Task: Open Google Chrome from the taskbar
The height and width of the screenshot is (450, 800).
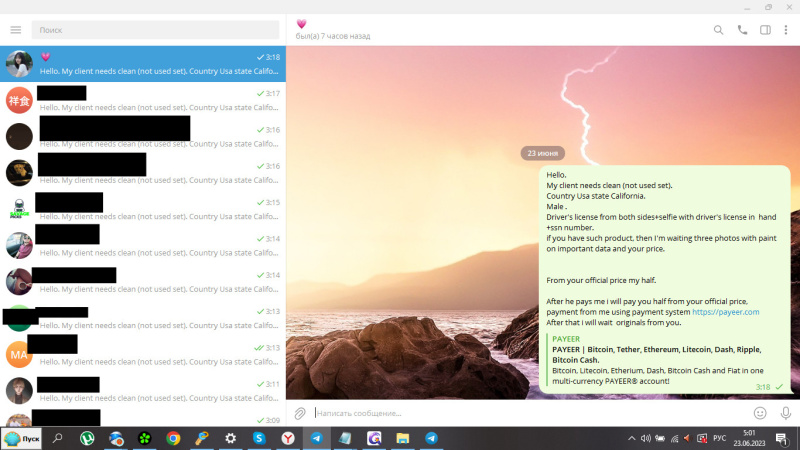Action: [x=173, y=438]
